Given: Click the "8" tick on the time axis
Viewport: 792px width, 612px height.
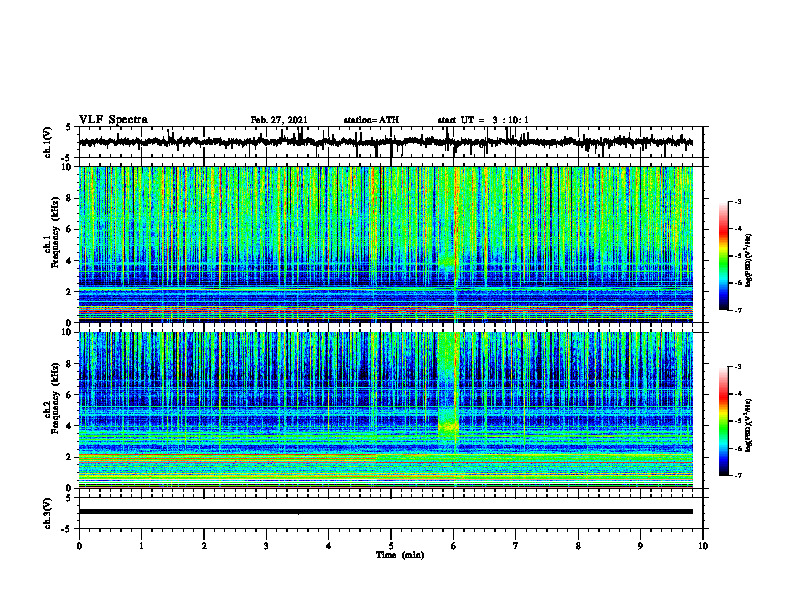Looking at the screenshot, I should pos(578,546).
